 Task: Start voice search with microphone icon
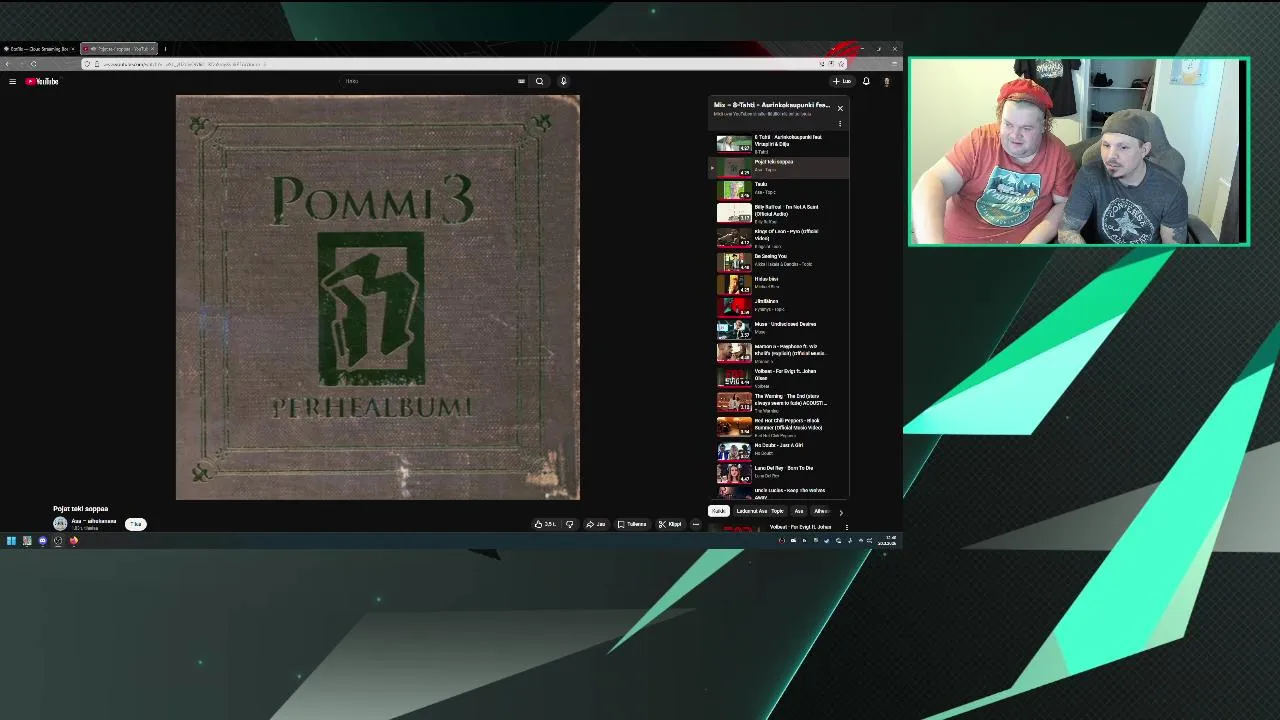click(x=563, y=81)
